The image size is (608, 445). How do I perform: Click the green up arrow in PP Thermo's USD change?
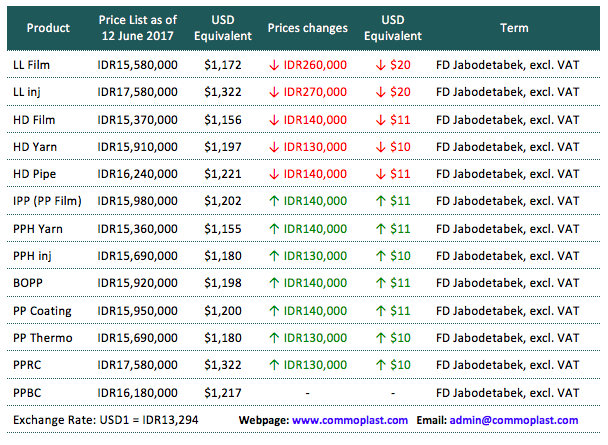[378, 338]
